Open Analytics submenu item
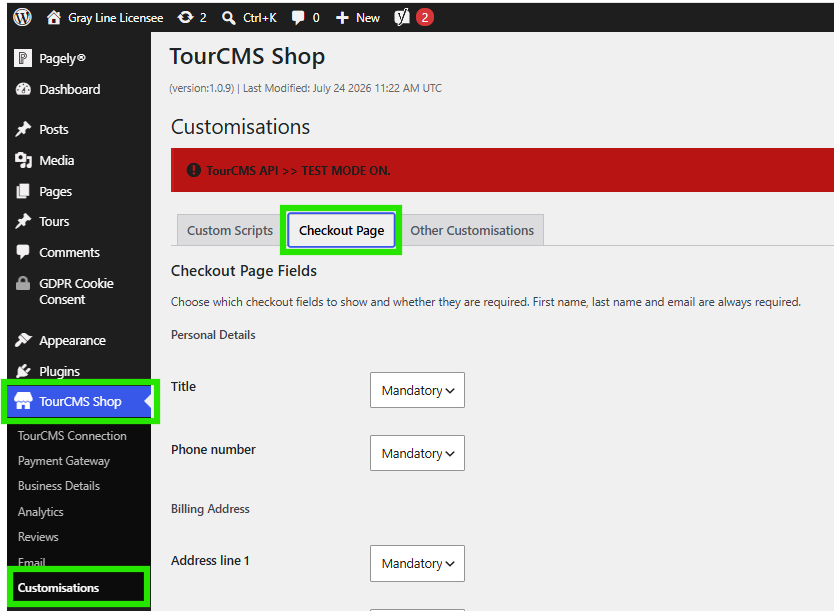This screenshot has width=834, height=611. (40, 512)
